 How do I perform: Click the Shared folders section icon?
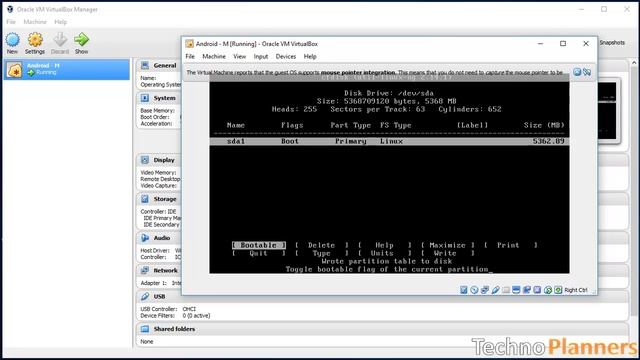(145, 329)
